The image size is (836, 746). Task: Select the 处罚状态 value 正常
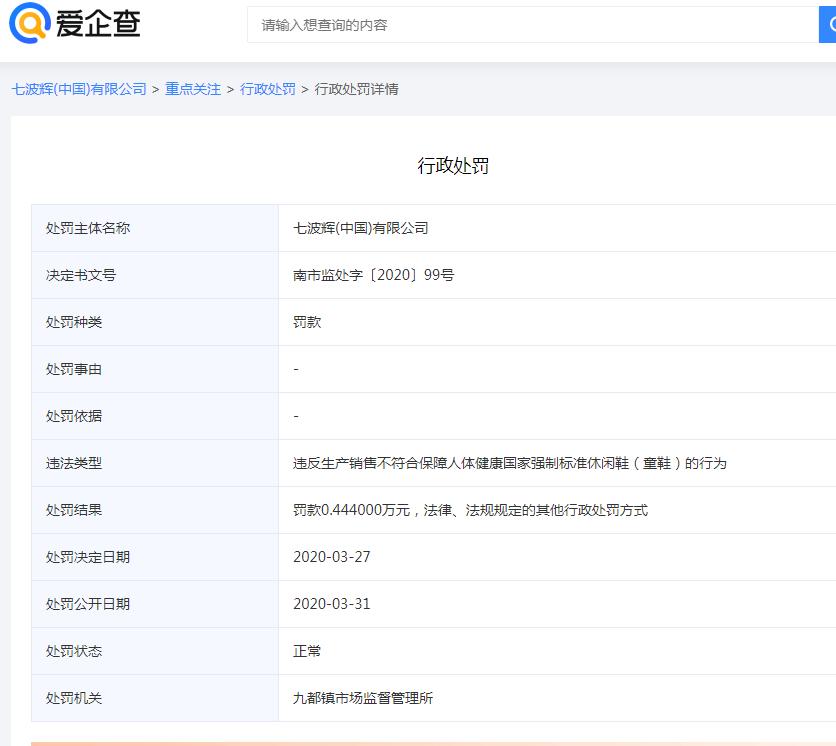306,651
